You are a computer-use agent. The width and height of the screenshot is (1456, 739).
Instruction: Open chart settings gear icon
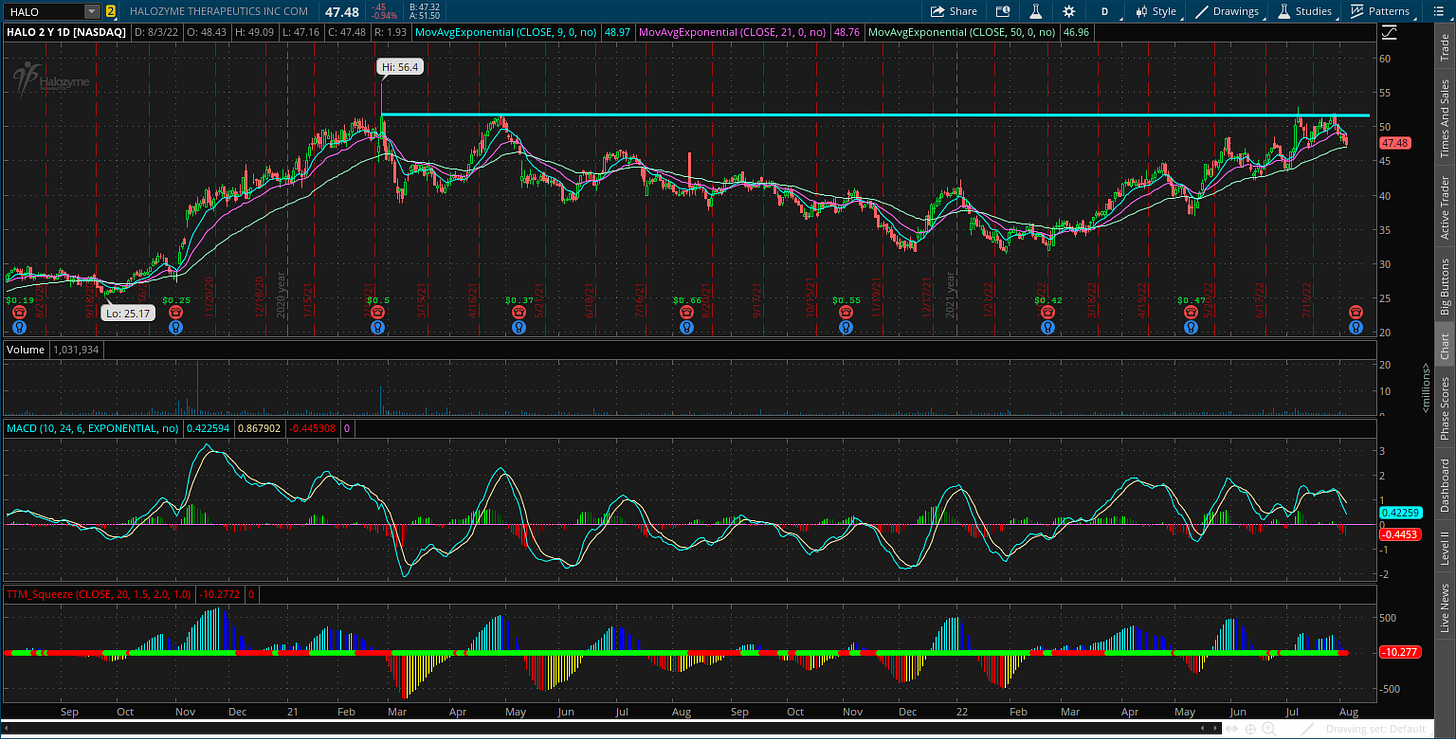tap(1069, 11)
